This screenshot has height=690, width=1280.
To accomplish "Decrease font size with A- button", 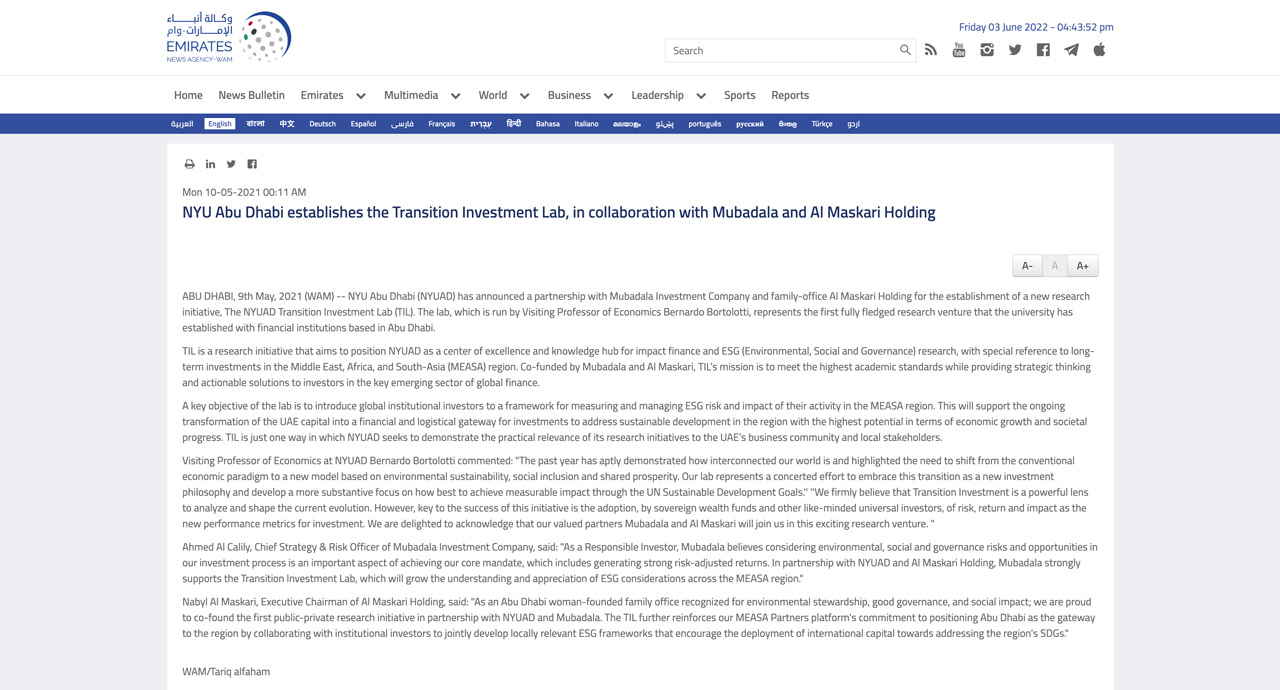I will (x=1027, y=266).
